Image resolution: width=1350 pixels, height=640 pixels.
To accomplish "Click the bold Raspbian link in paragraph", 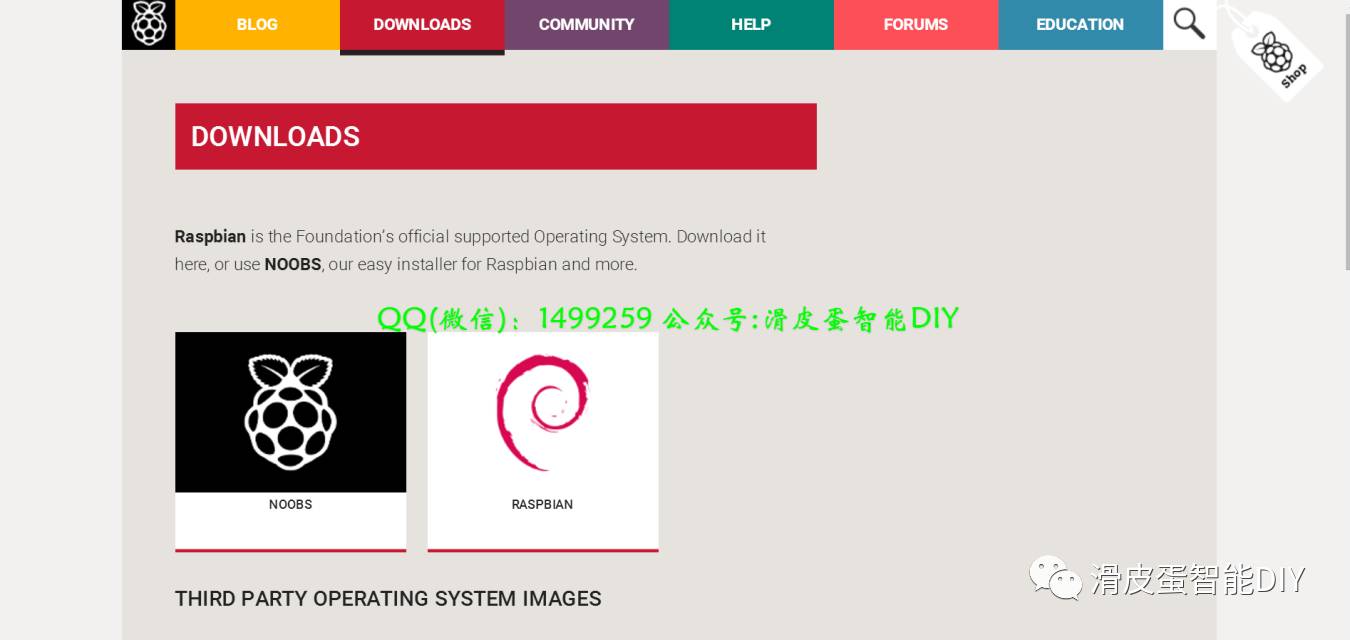I will coord(210,237).
